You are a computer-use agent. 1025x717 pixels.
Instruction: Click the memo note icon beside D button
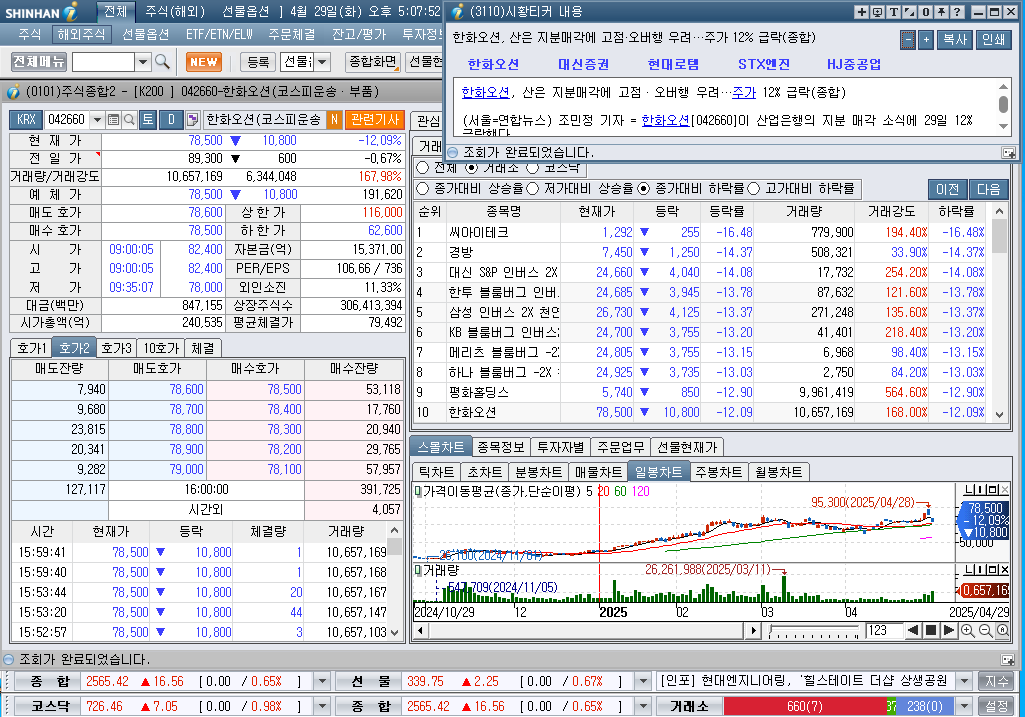tap(192, 120)
